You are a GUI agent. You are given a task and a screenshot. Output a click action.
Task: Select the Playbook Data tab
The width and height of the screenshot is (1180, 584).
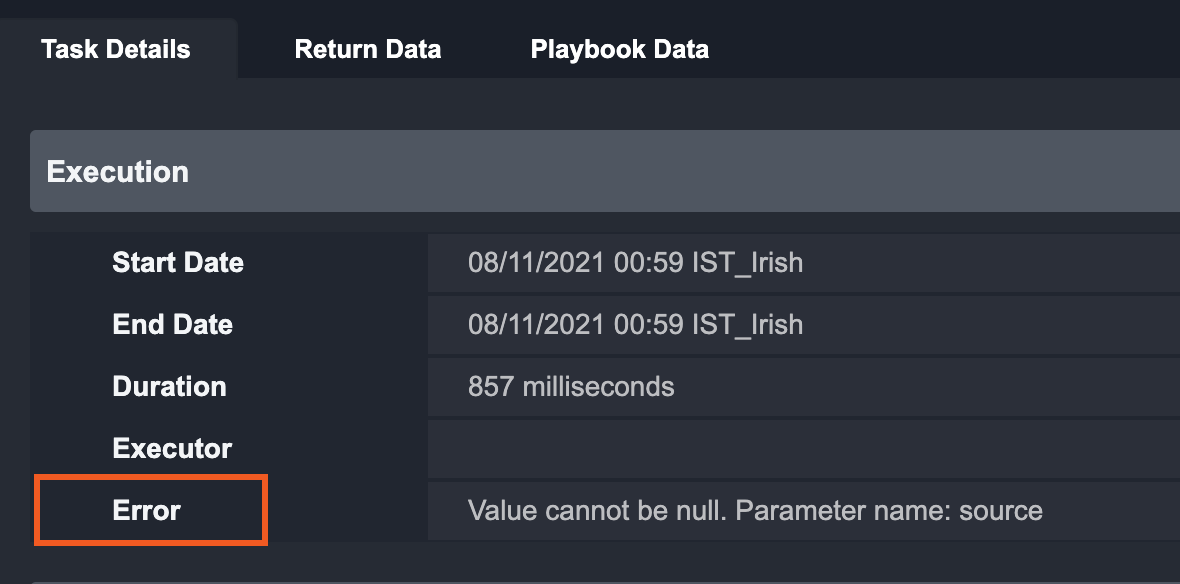click(619, 49)
